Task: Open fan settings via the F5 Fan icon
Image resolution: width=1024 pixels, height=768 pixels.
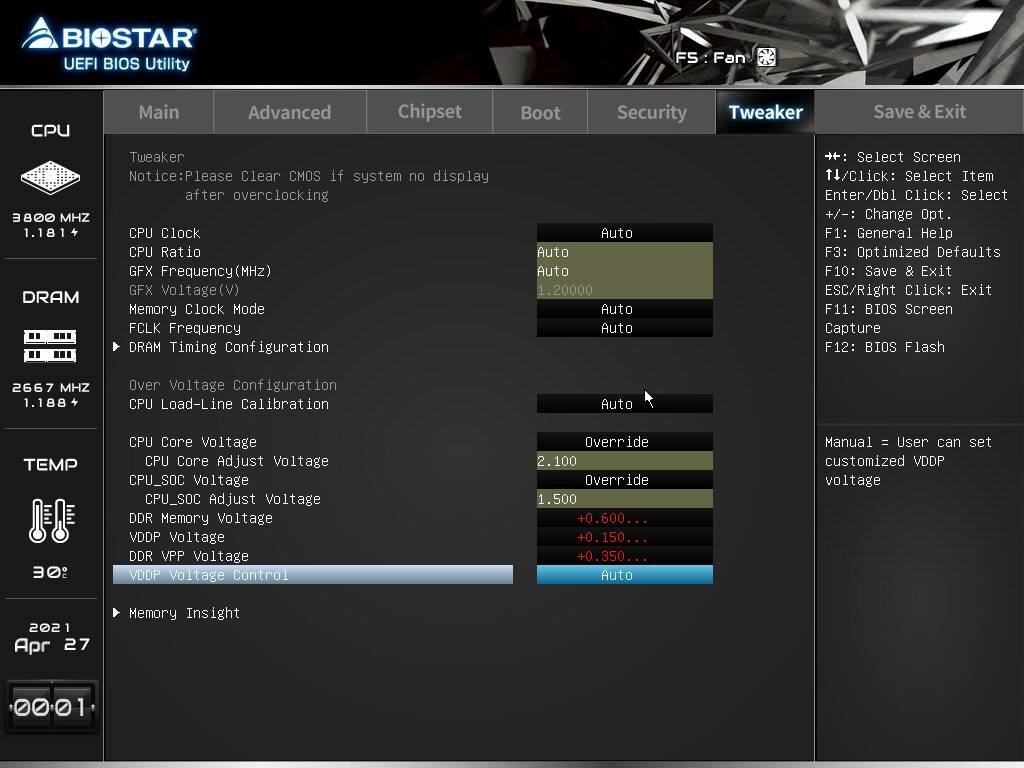Action: coord(765,57)
